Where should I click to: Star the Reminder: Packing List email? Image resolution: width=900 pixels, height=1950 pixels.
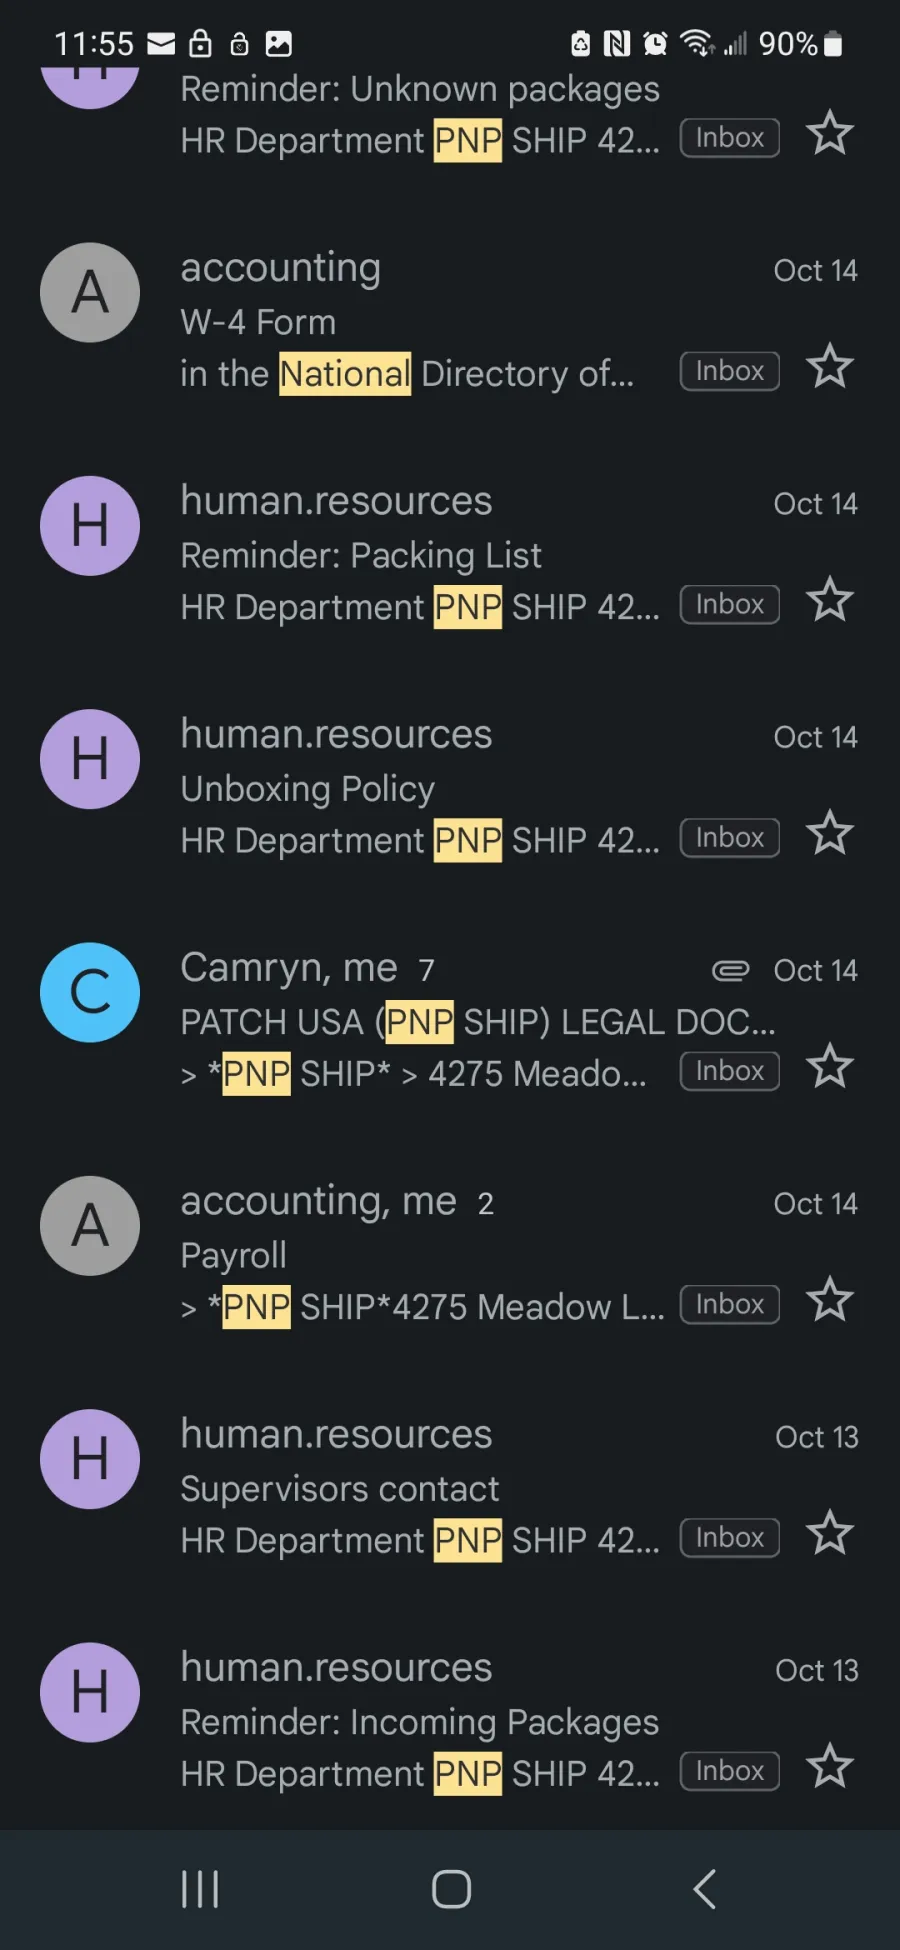click(x=830, y=600)
